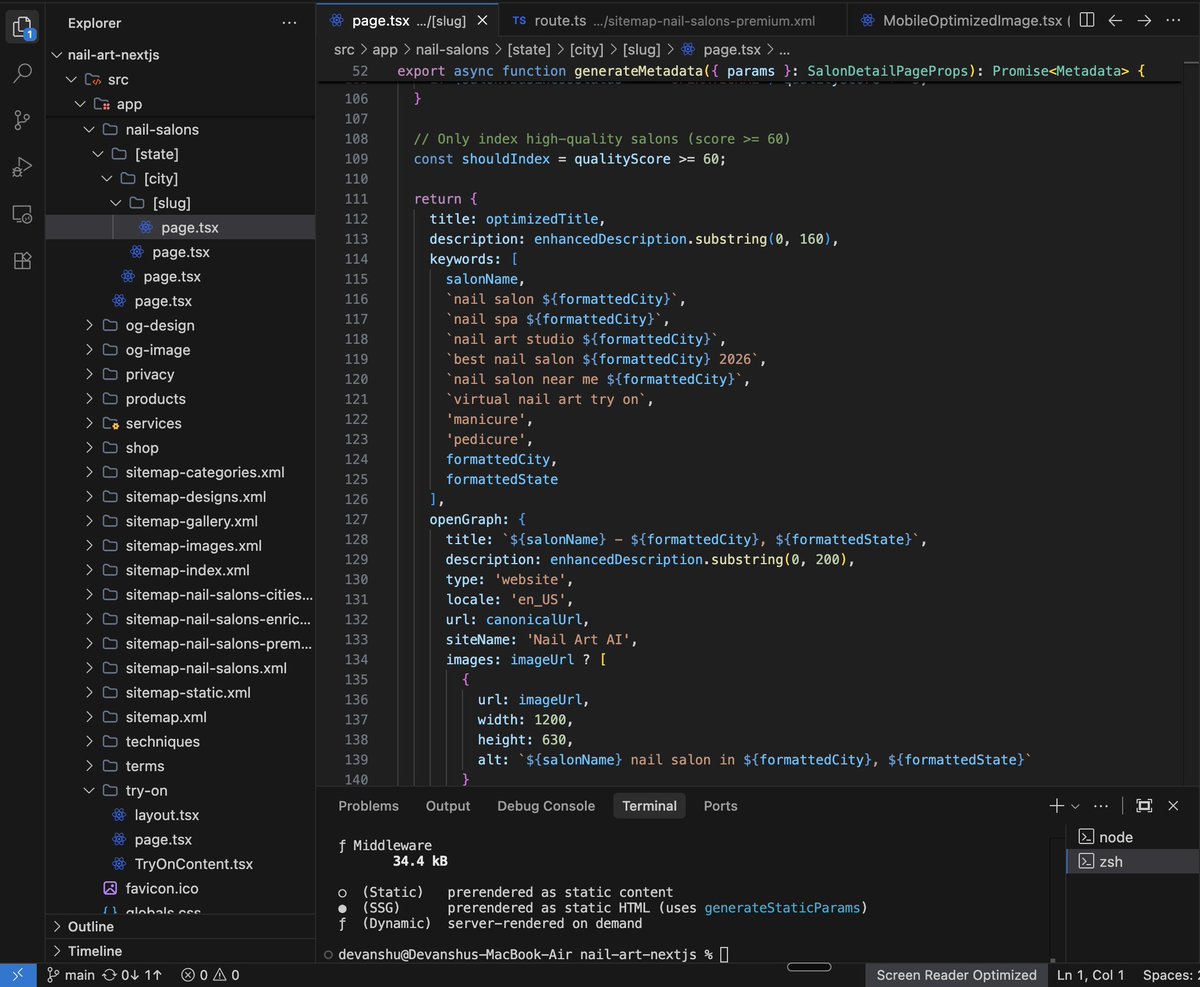This screenshot has width=1200, height=987.
Task: Open favicon.ico file
Action: pos(181,888)
